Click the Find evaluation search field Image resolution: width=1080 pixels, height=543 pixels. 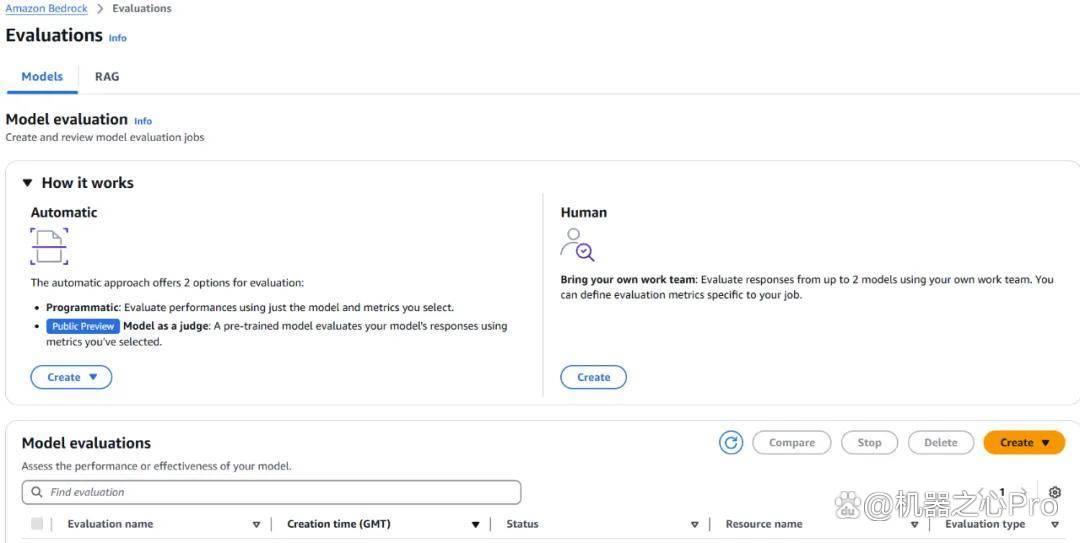(x=271, y=492)
